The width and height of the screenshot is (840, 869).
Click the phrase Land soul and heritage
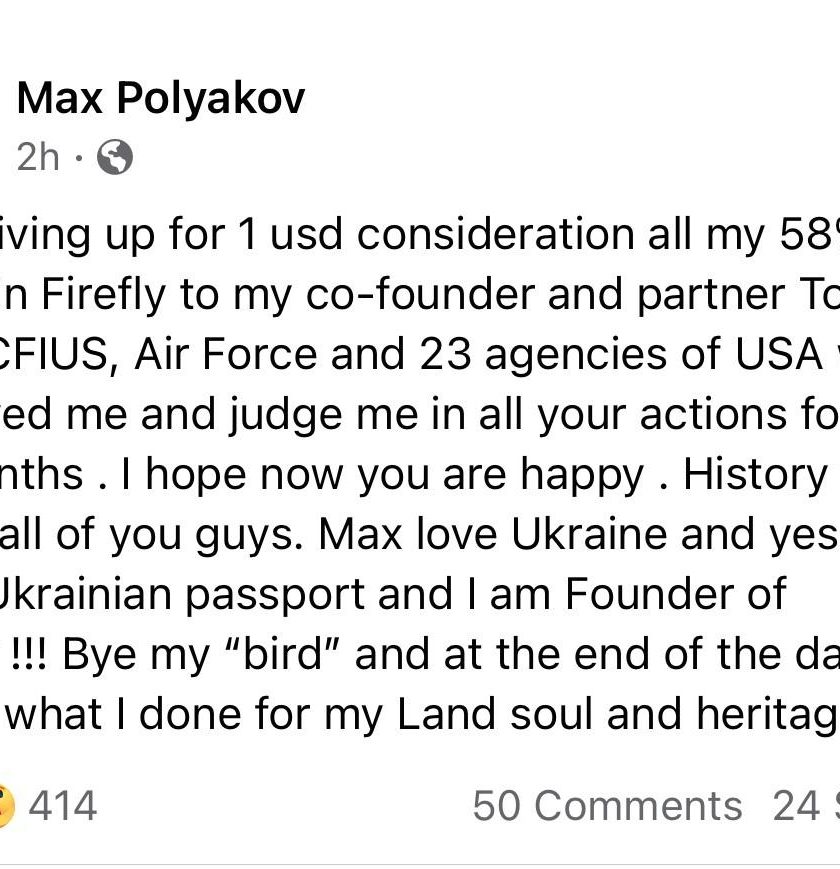[x=618, y=714]
